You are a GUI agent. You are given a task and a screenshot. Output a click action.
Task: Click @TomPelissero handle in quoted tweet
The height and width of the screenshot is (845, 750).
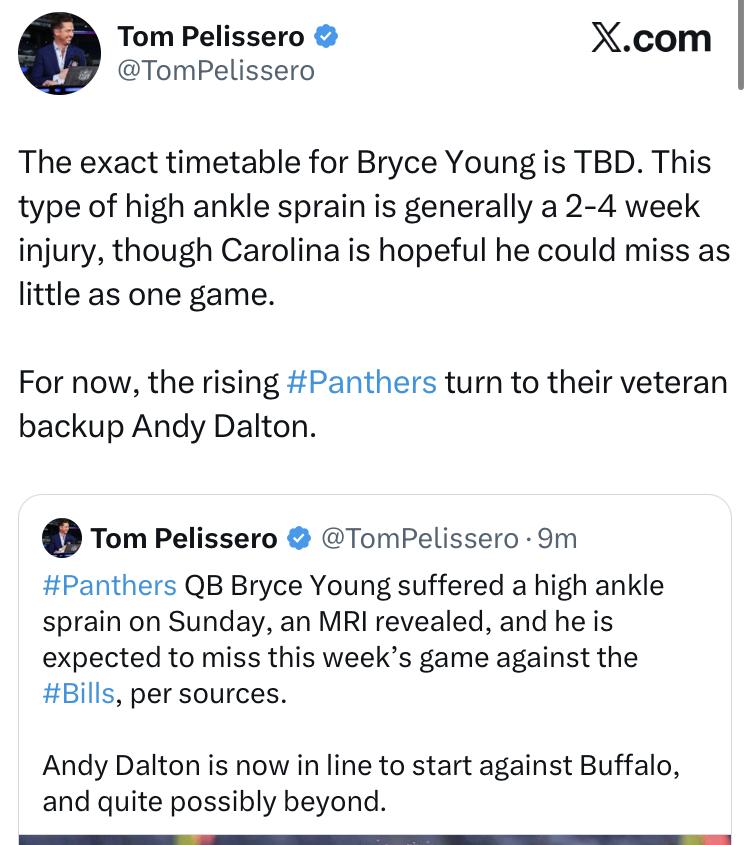418,539
